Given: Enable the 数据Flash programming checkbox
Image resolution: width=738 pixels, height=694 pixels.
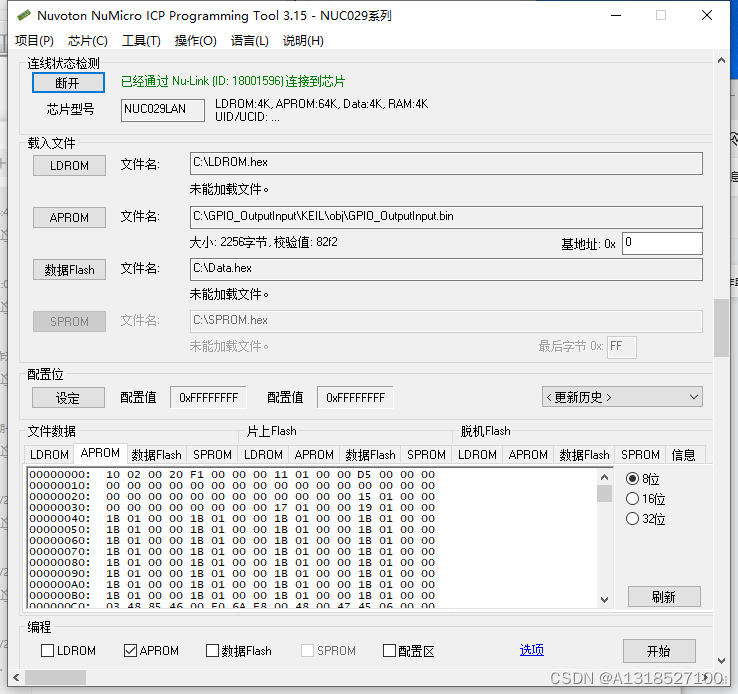Looking at the screenshot, I should pos(213,651).
